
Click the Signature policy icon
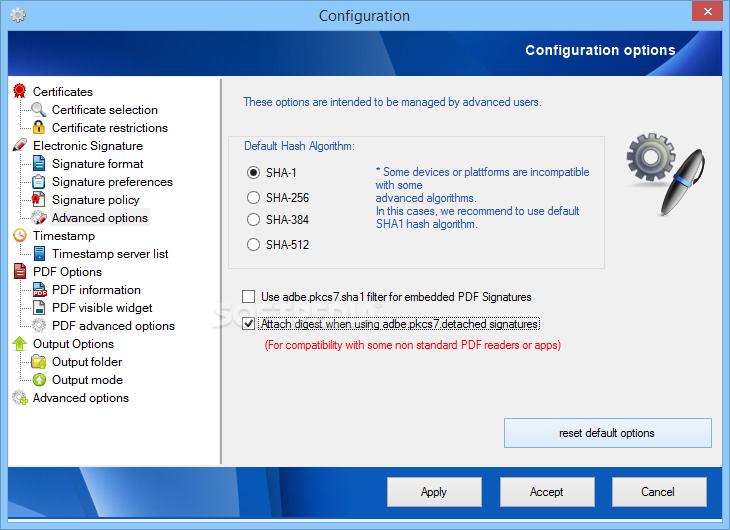[x=39, y=199]
